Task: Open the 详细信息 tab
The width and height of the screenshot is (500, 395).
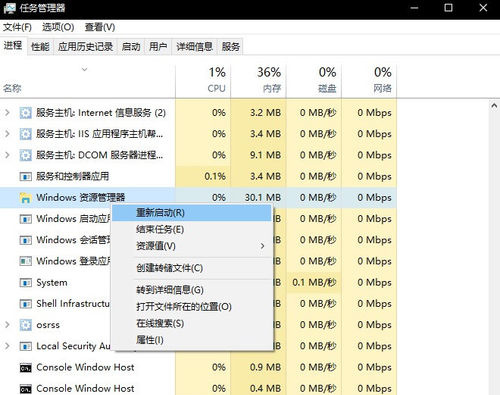Action: coord(194,47)
